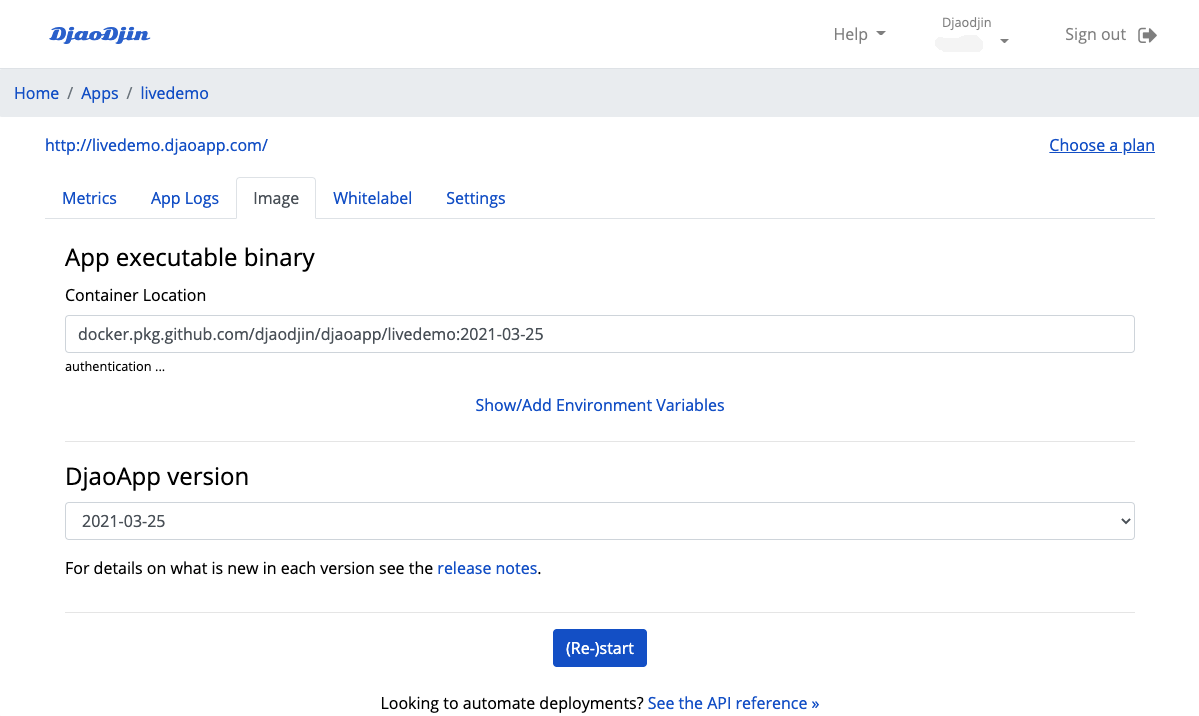Show/Add Environment Variables

tap(600, 405)
